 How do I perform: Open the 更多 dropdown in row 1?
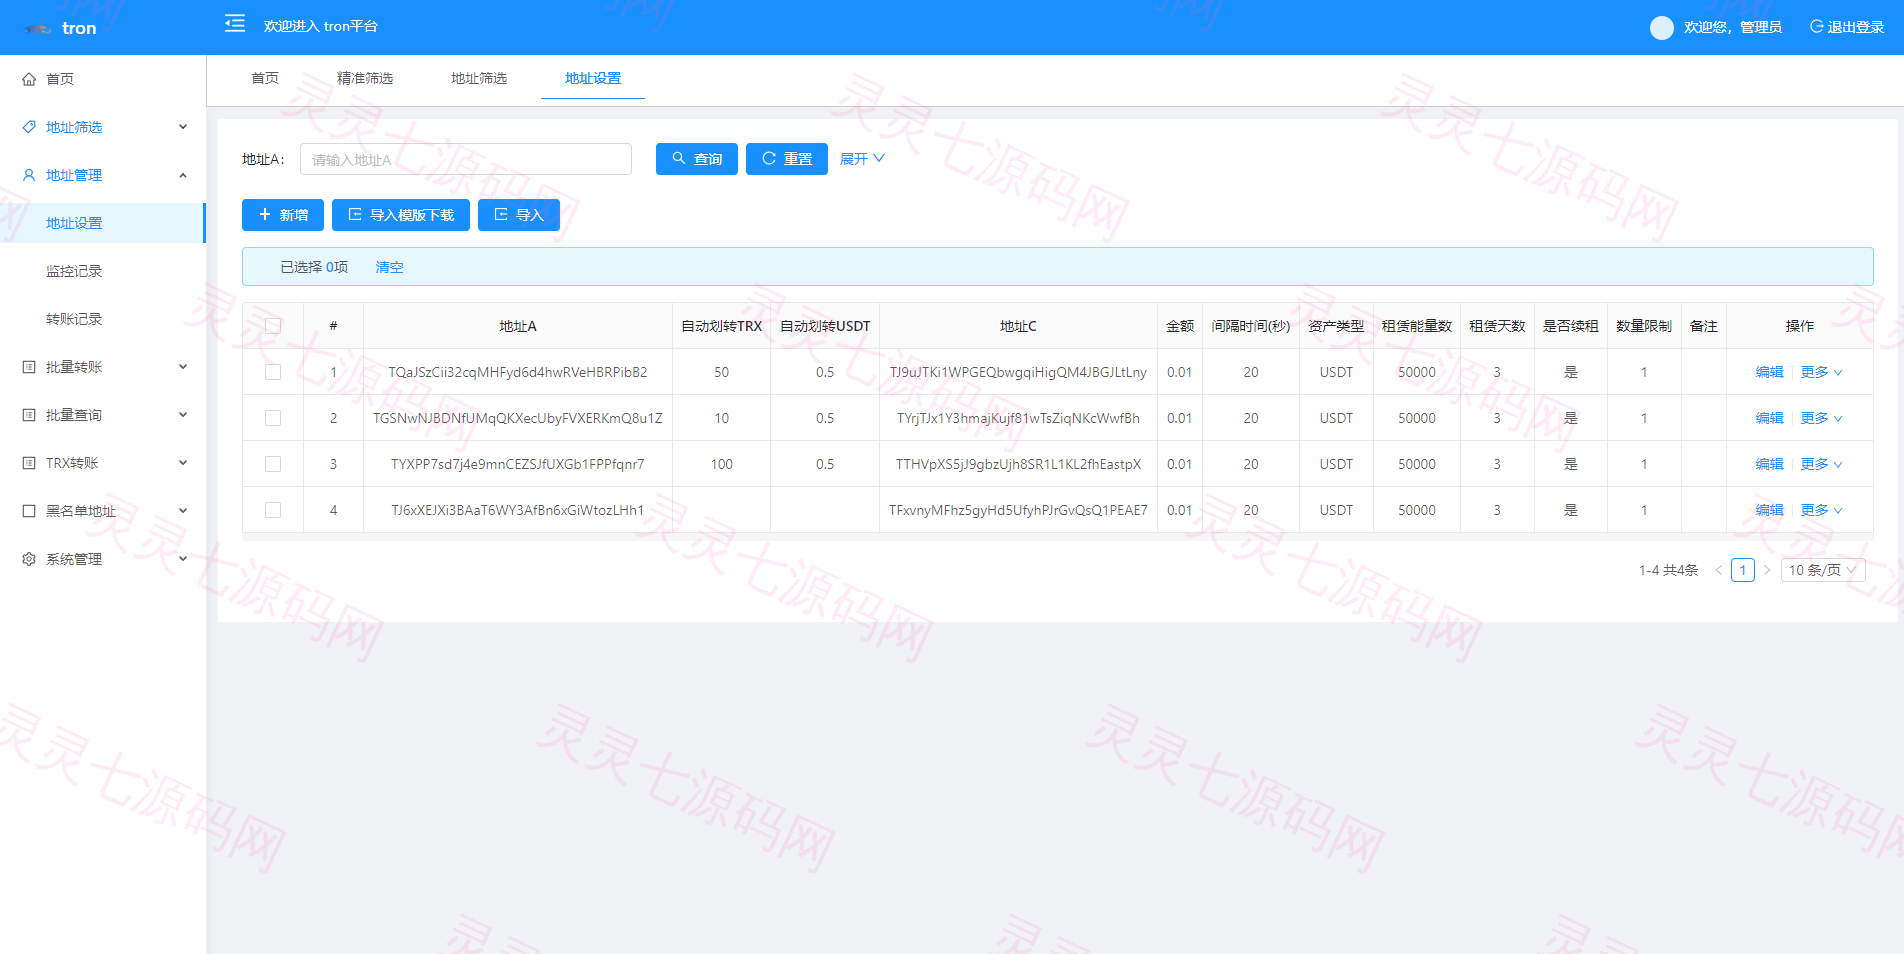pyautogui.click(x=1821, y=372)
